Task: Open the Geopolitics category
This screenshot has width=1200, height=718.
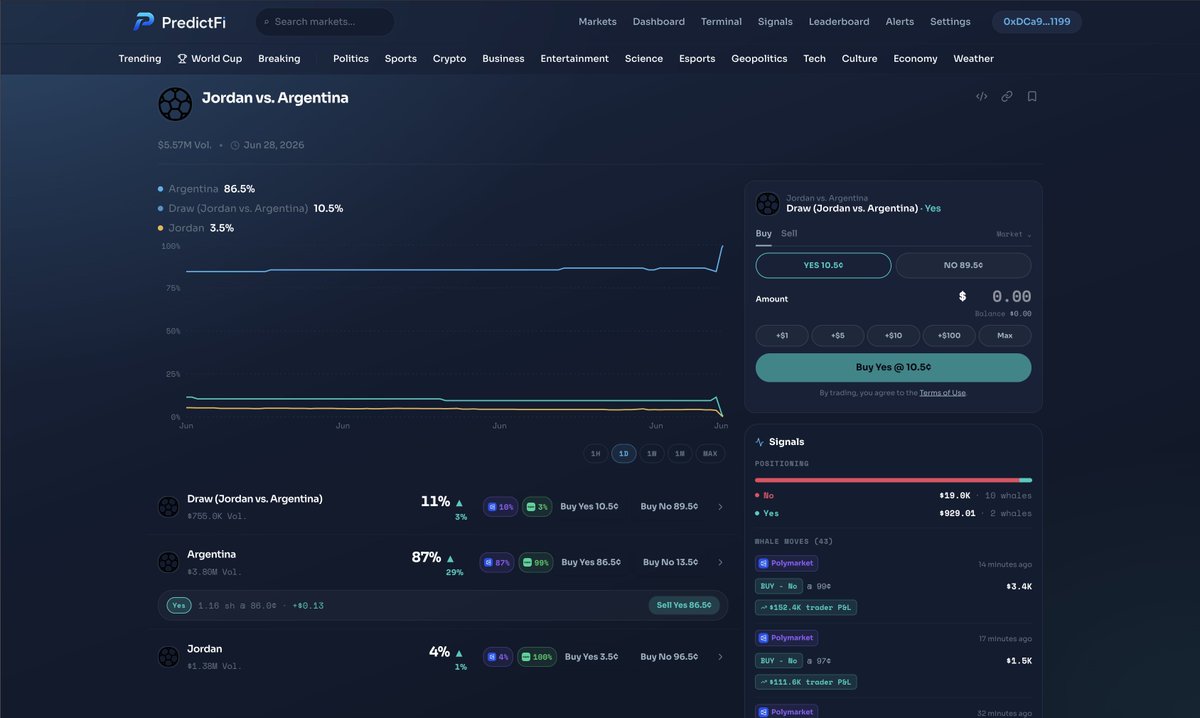Action: point(759,59)
